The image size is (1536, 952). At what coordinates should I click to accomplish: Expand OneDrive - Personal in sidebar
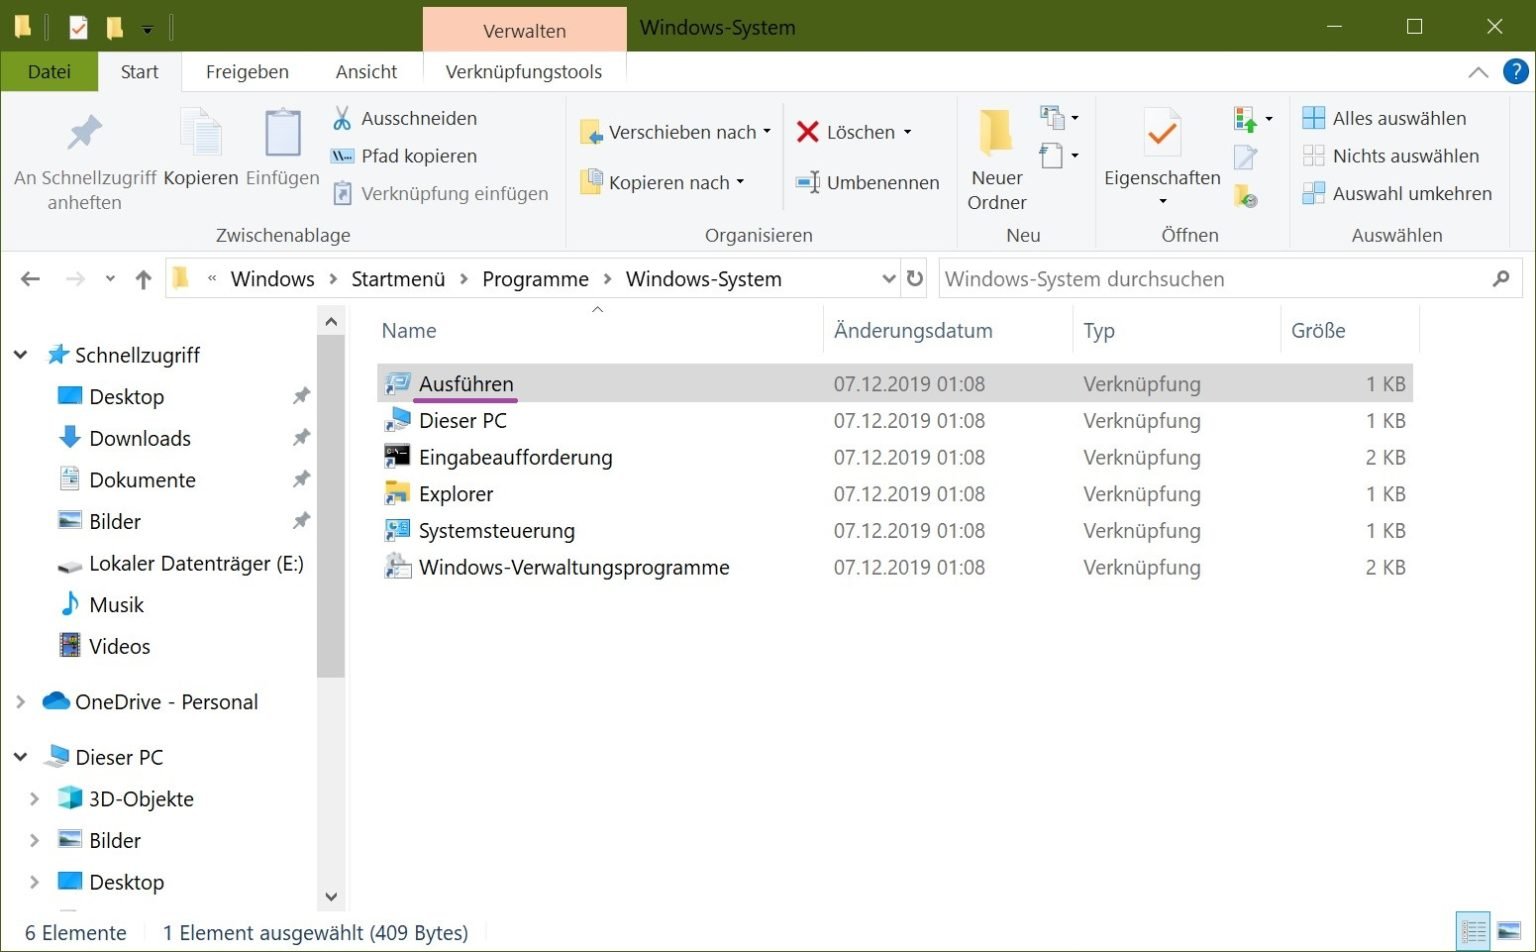coord(20,702)
